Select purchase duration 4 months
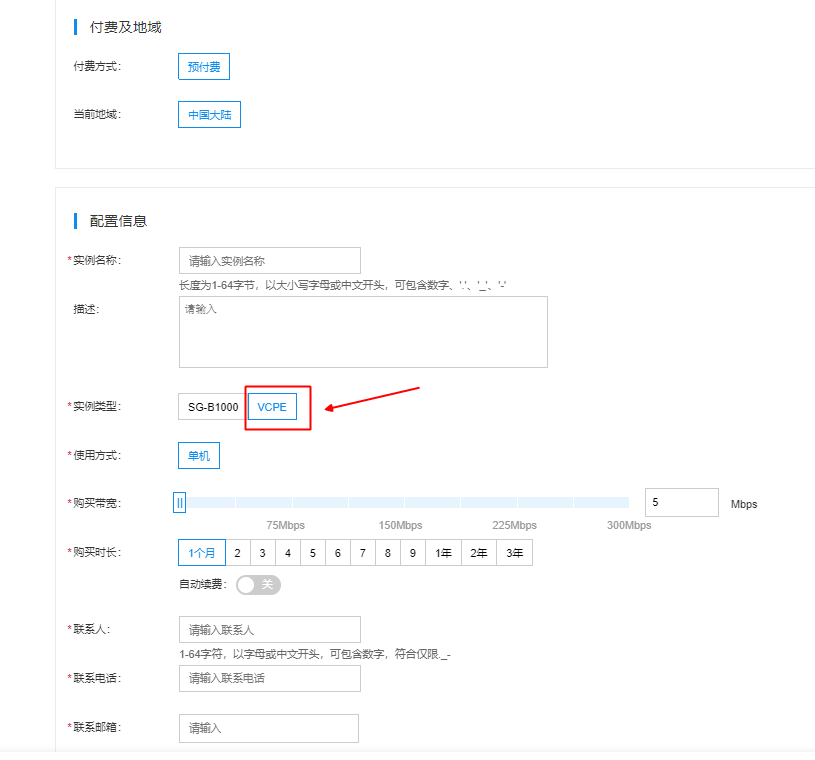The image size is (815, 760). [x=287, y=553]
